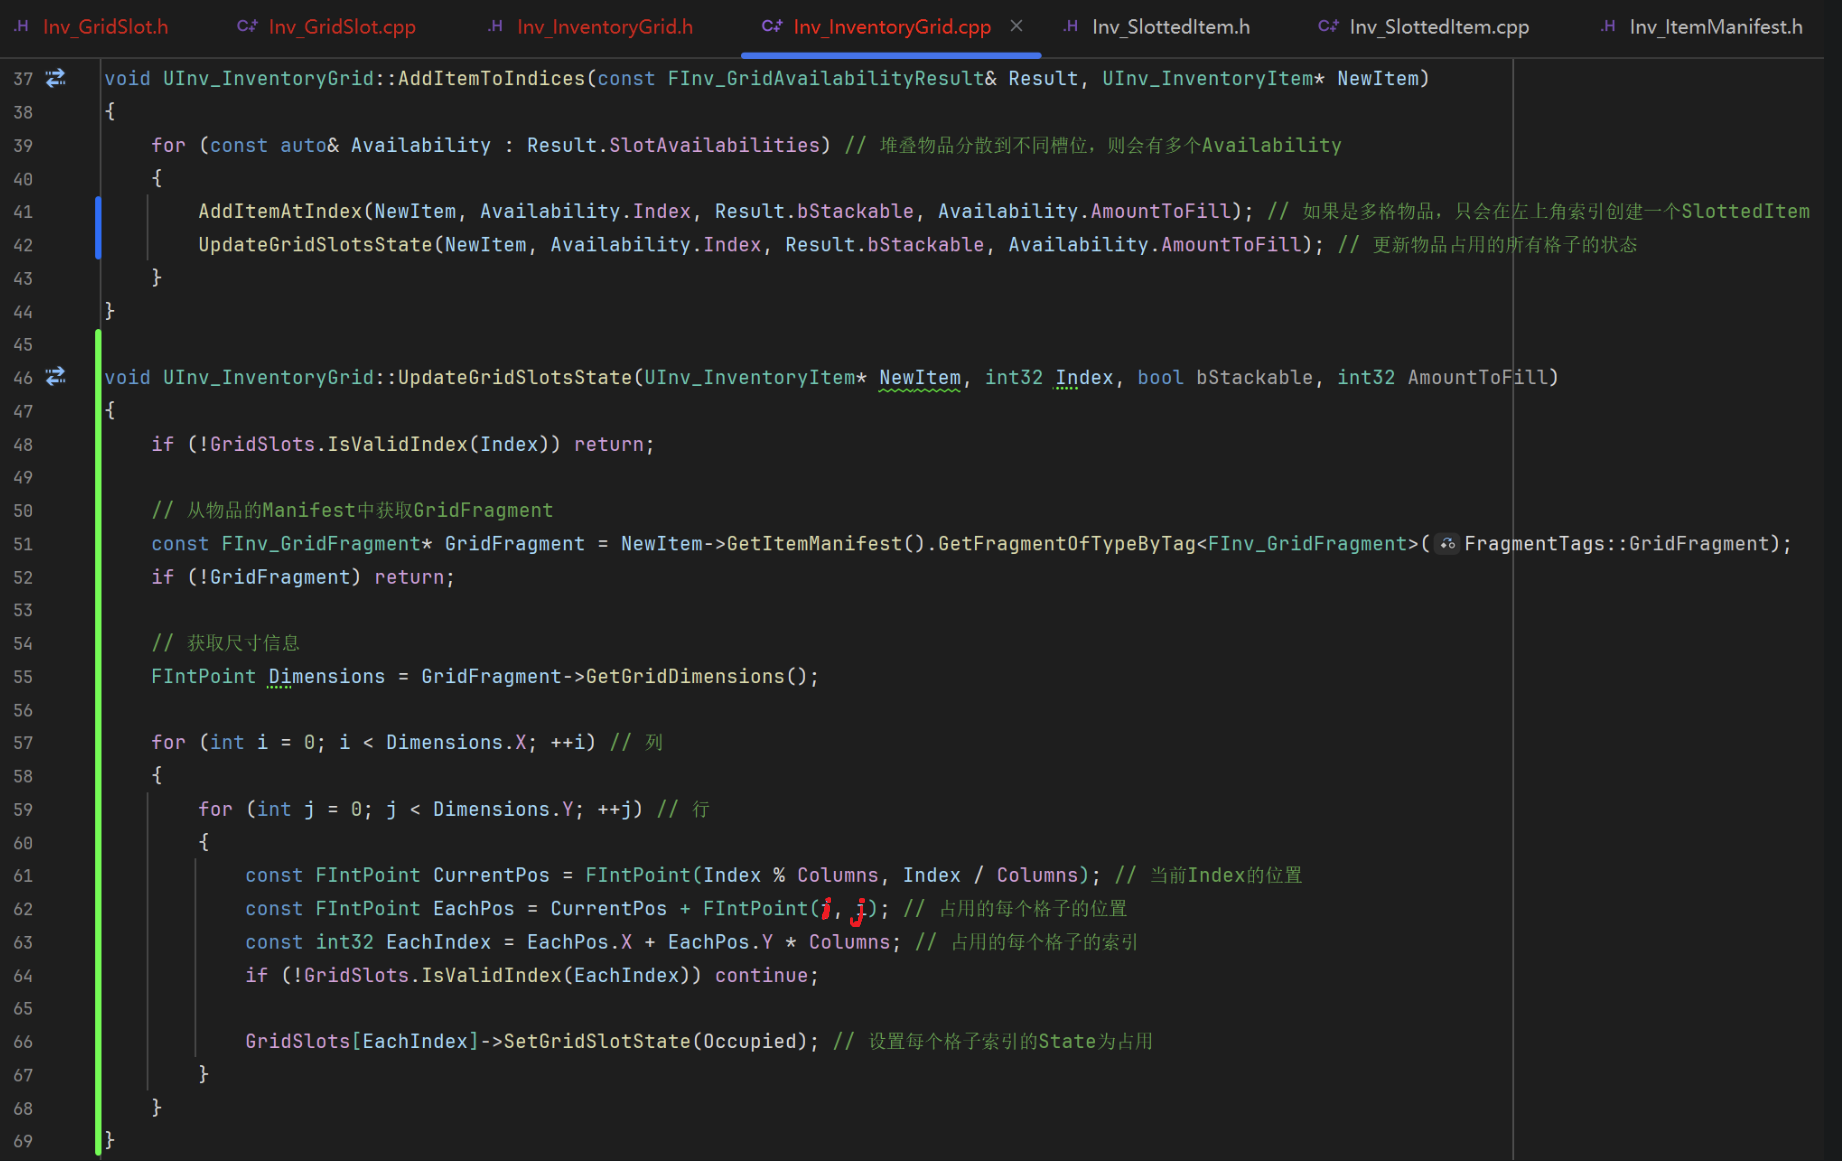Click FragmentTags::GridFragment on line 51
1842x1161 pixels.
1617,544
